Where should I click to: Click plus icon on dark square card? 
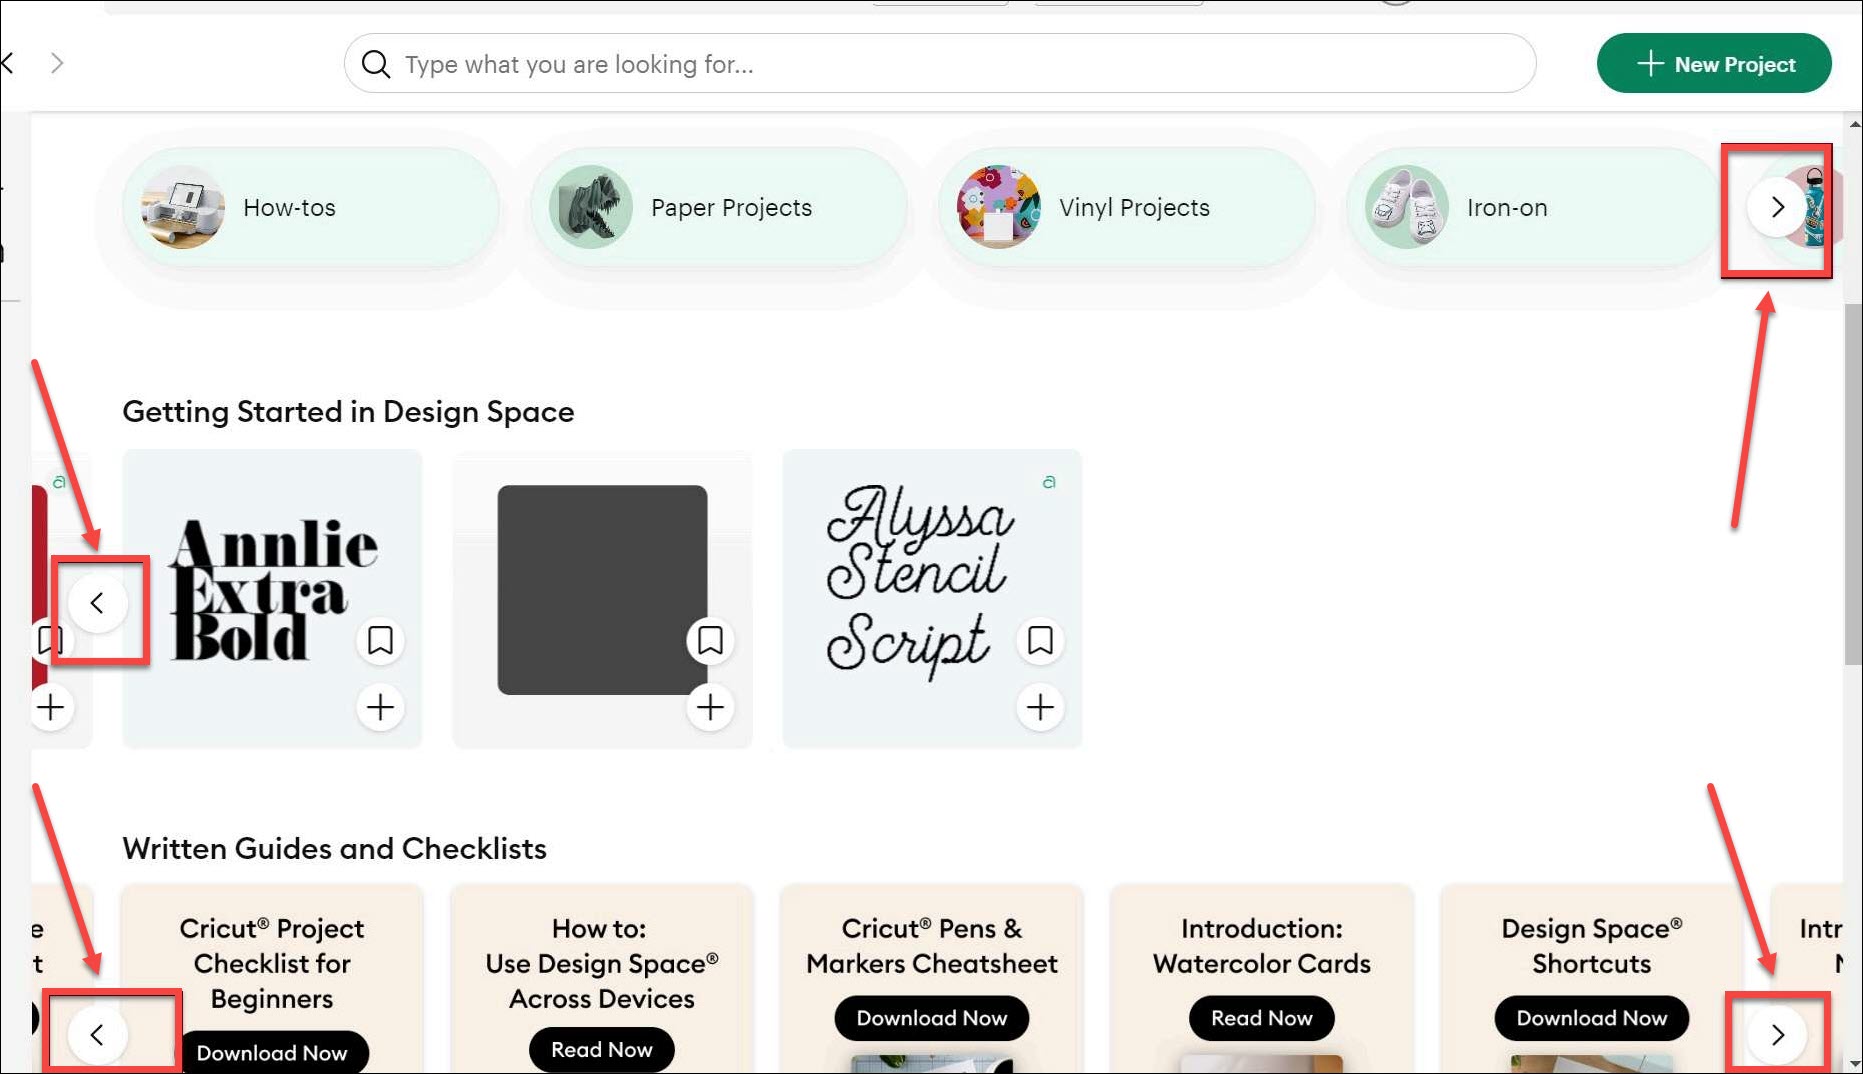(x=710, y=708)
